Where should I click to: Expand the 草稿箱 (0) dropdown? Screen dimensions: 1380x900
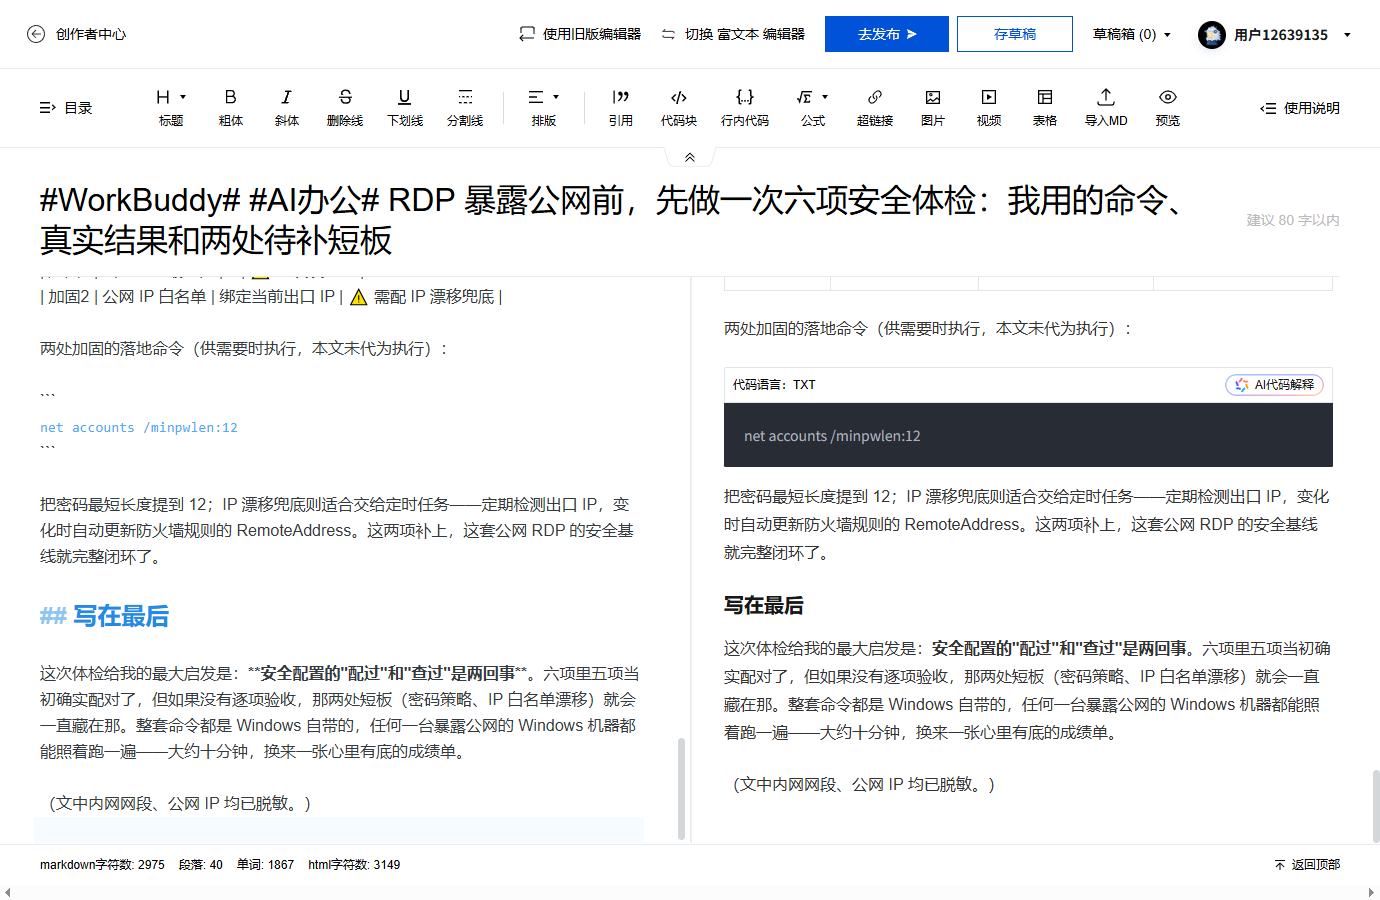pyautogui.click(x=1132, y=34)
